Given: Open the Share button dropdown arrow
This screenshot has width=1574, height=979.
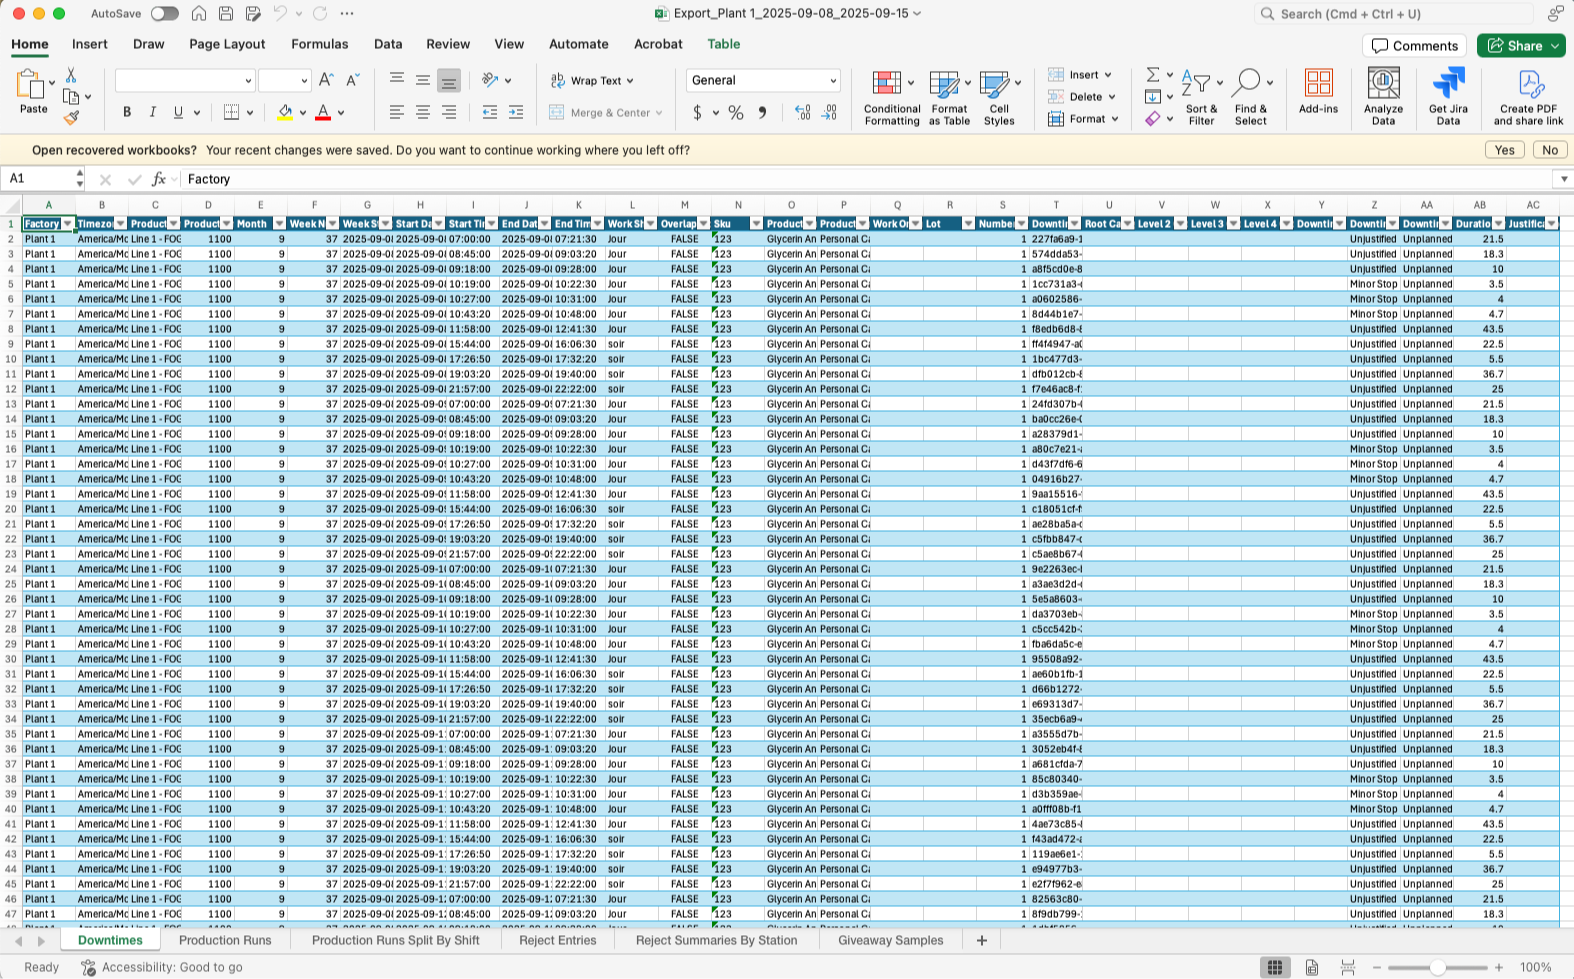Looking at the screenshot, I should tap(1555, 46).
